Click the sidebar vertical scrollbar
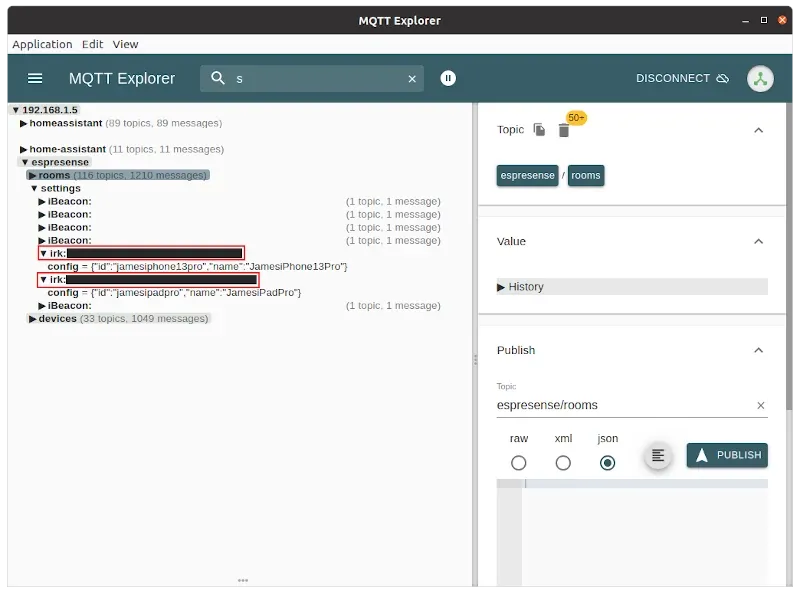 click(789, 255)
